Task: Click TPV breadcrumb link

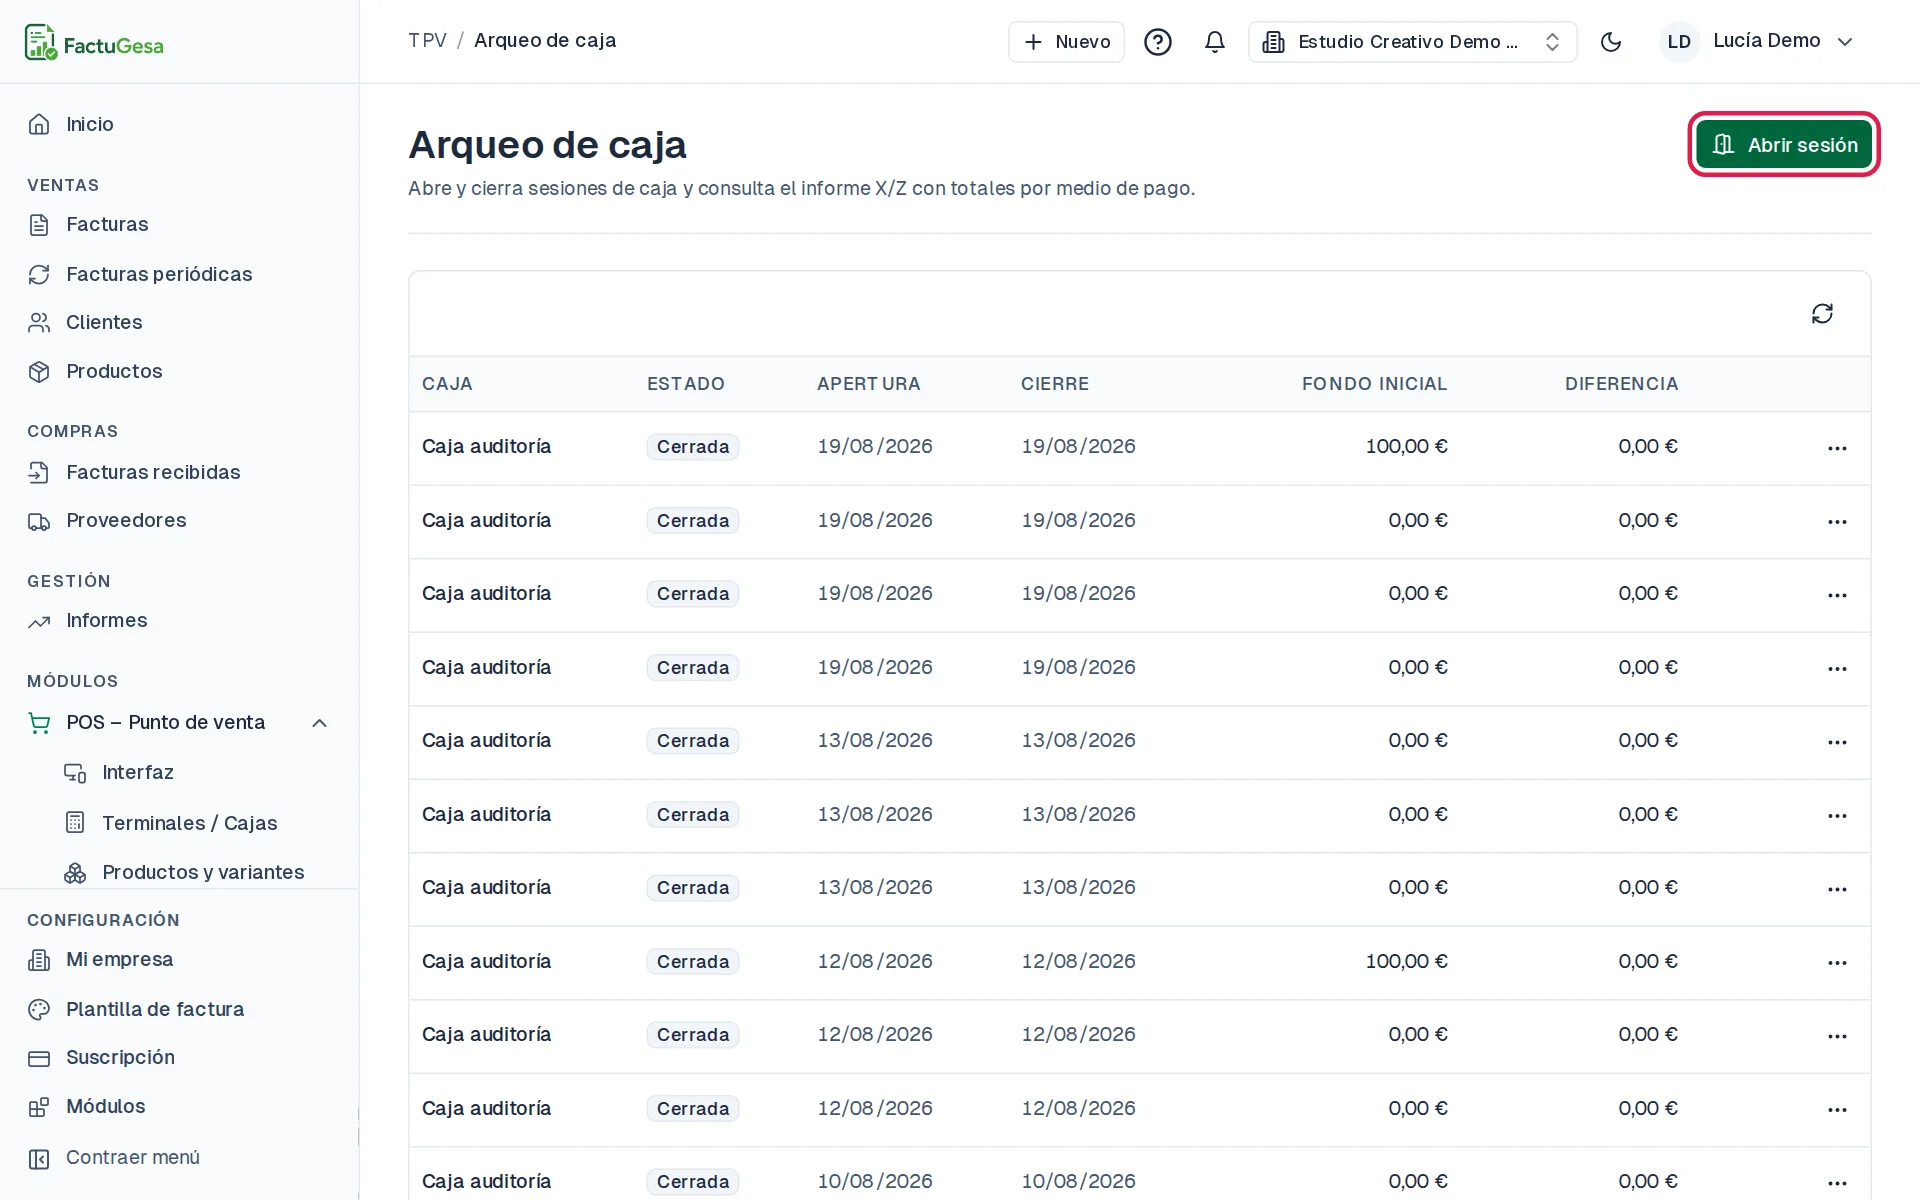Action: [x=427, y=40]
